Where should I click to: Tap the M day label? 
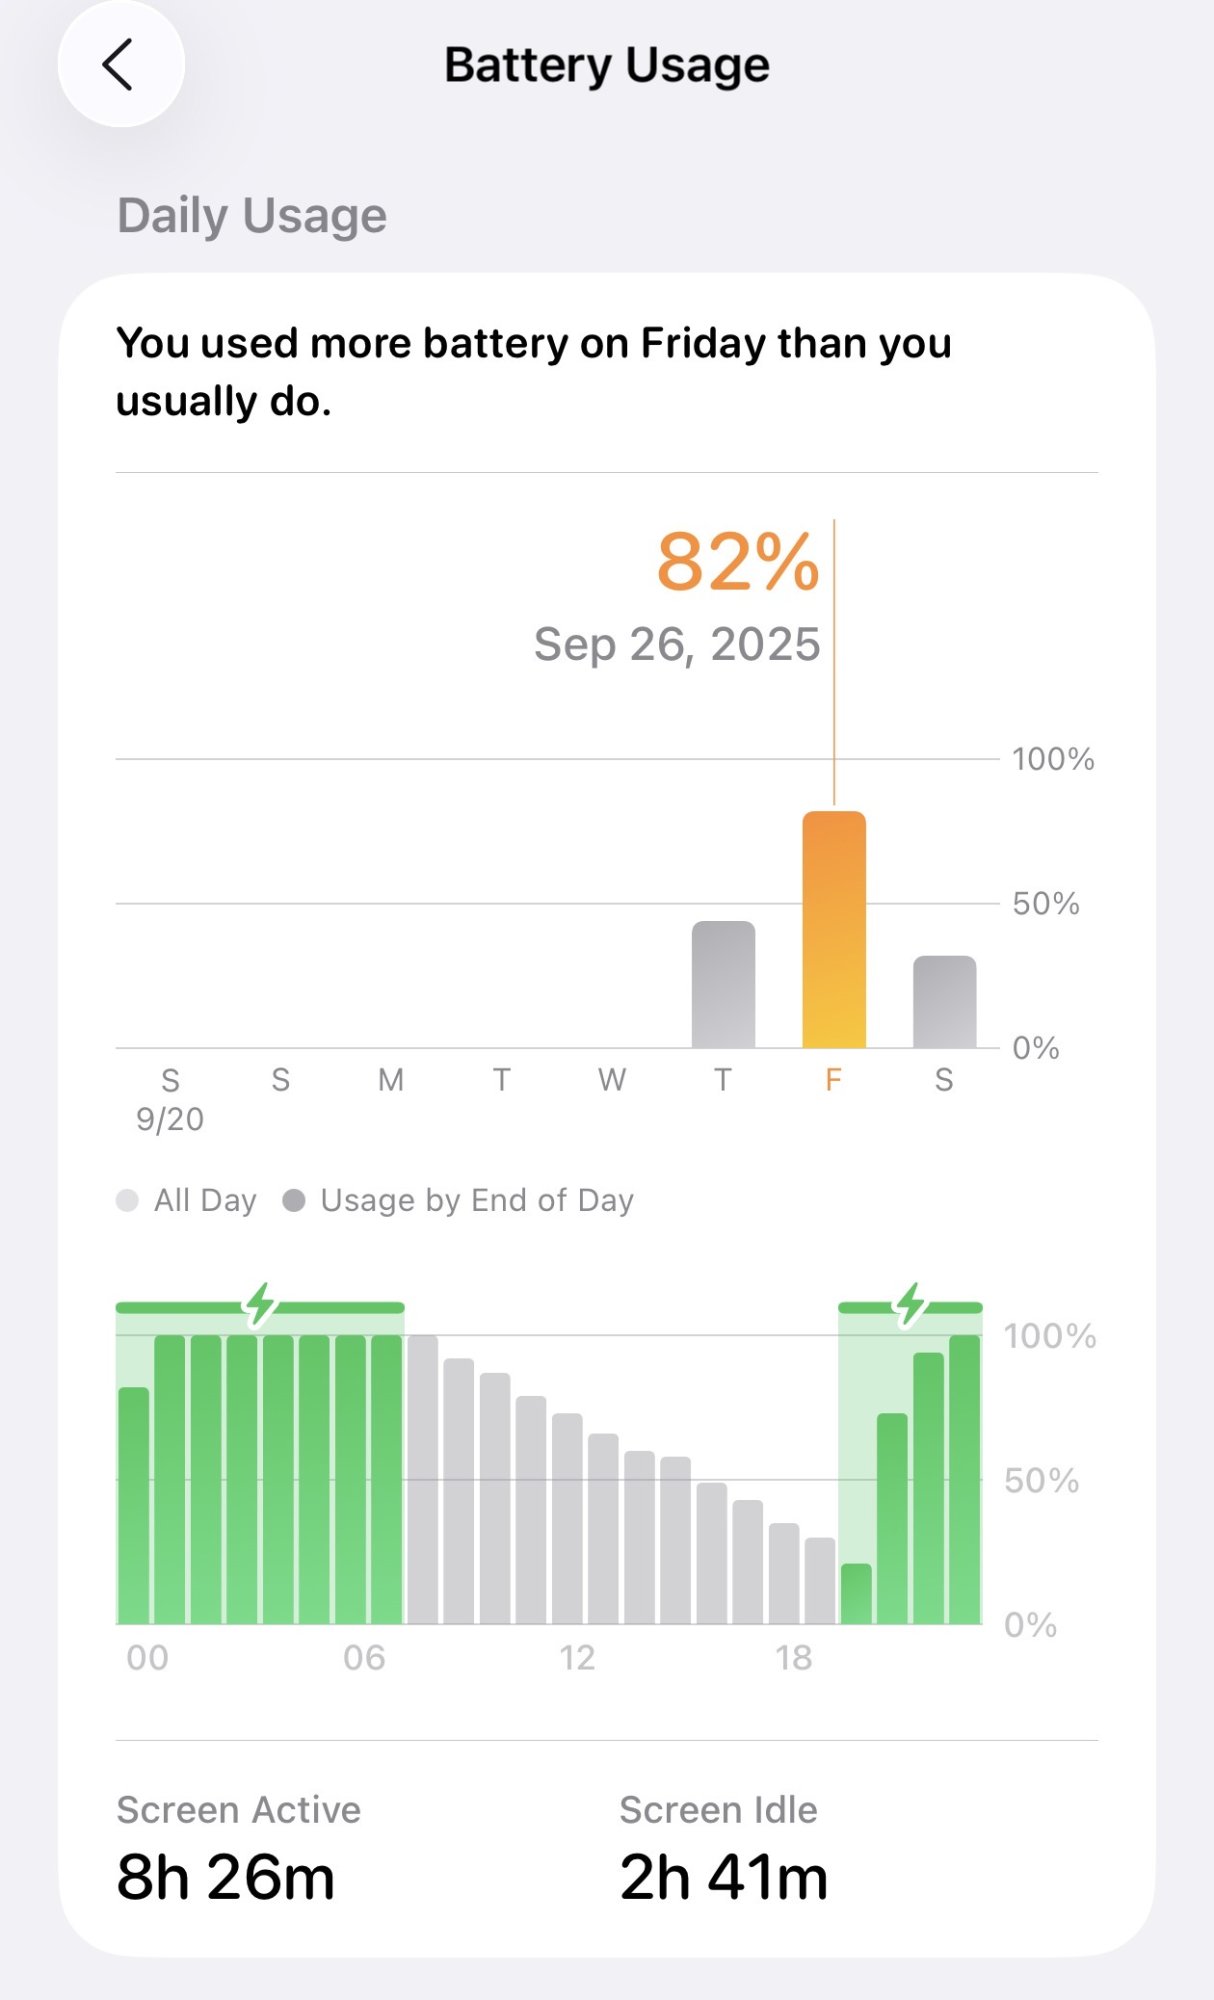tap(391, 1080)
